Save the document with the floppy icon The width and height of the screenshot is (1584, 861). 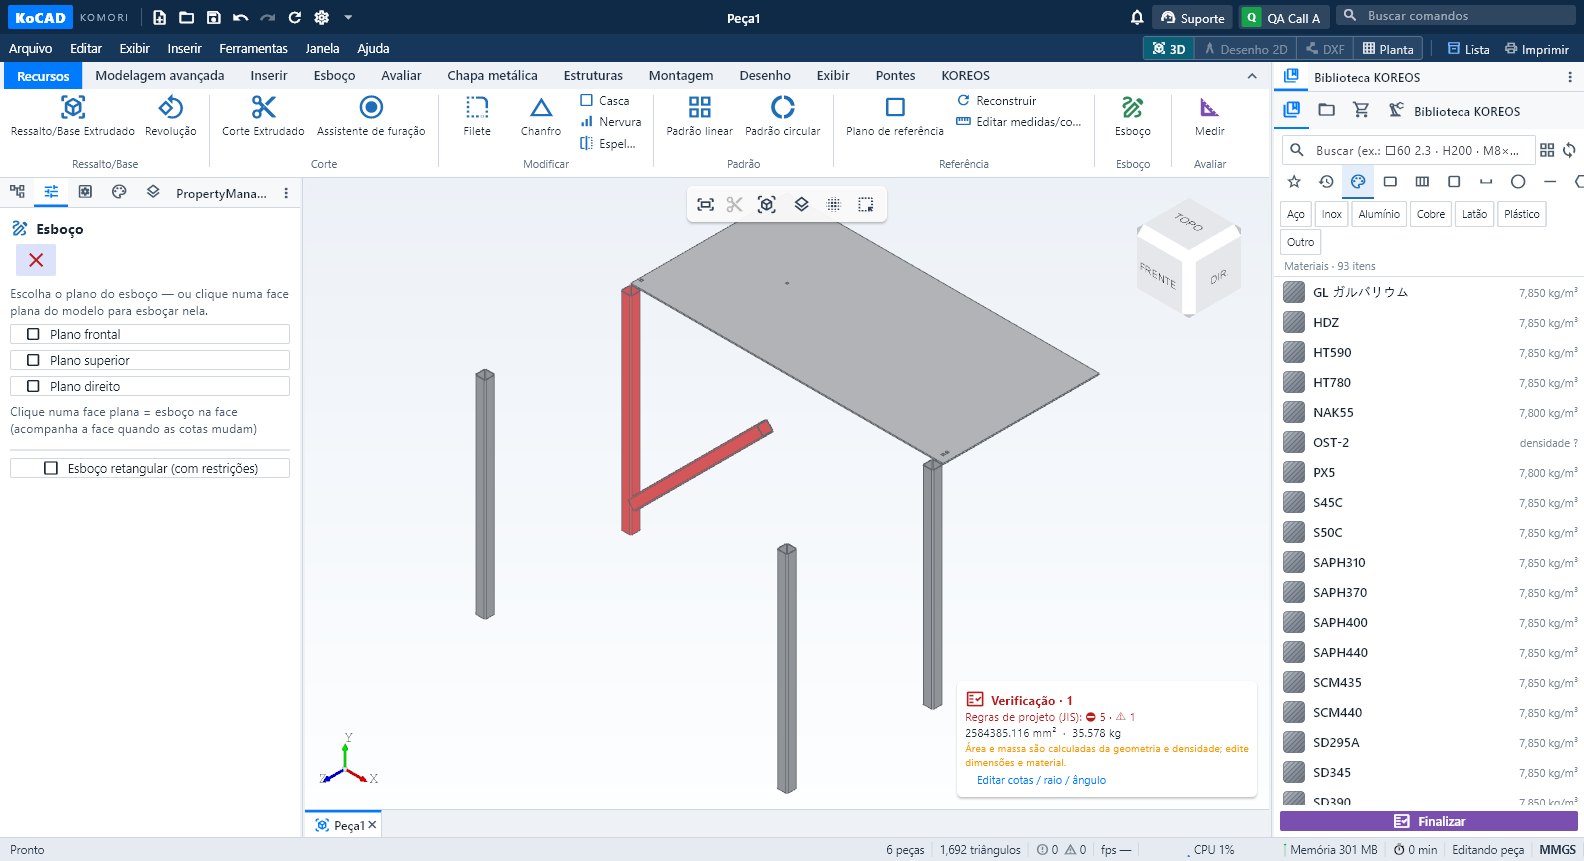(213, 17)
